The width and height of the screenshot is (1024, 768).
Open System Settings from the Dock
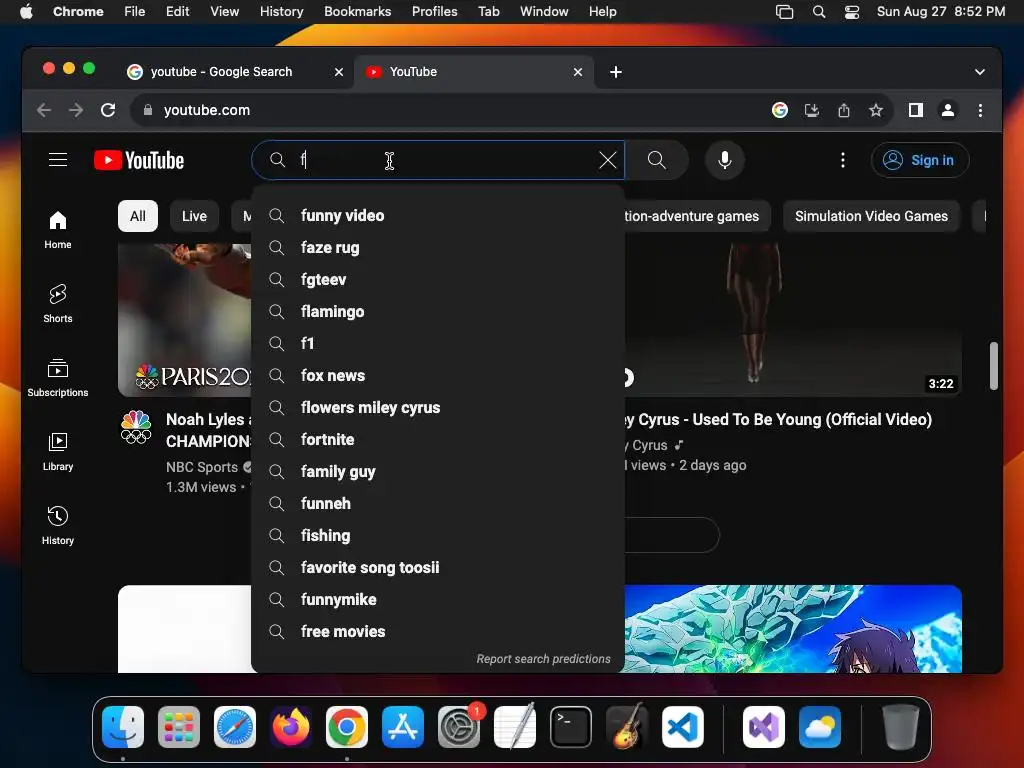coord(458,727)
